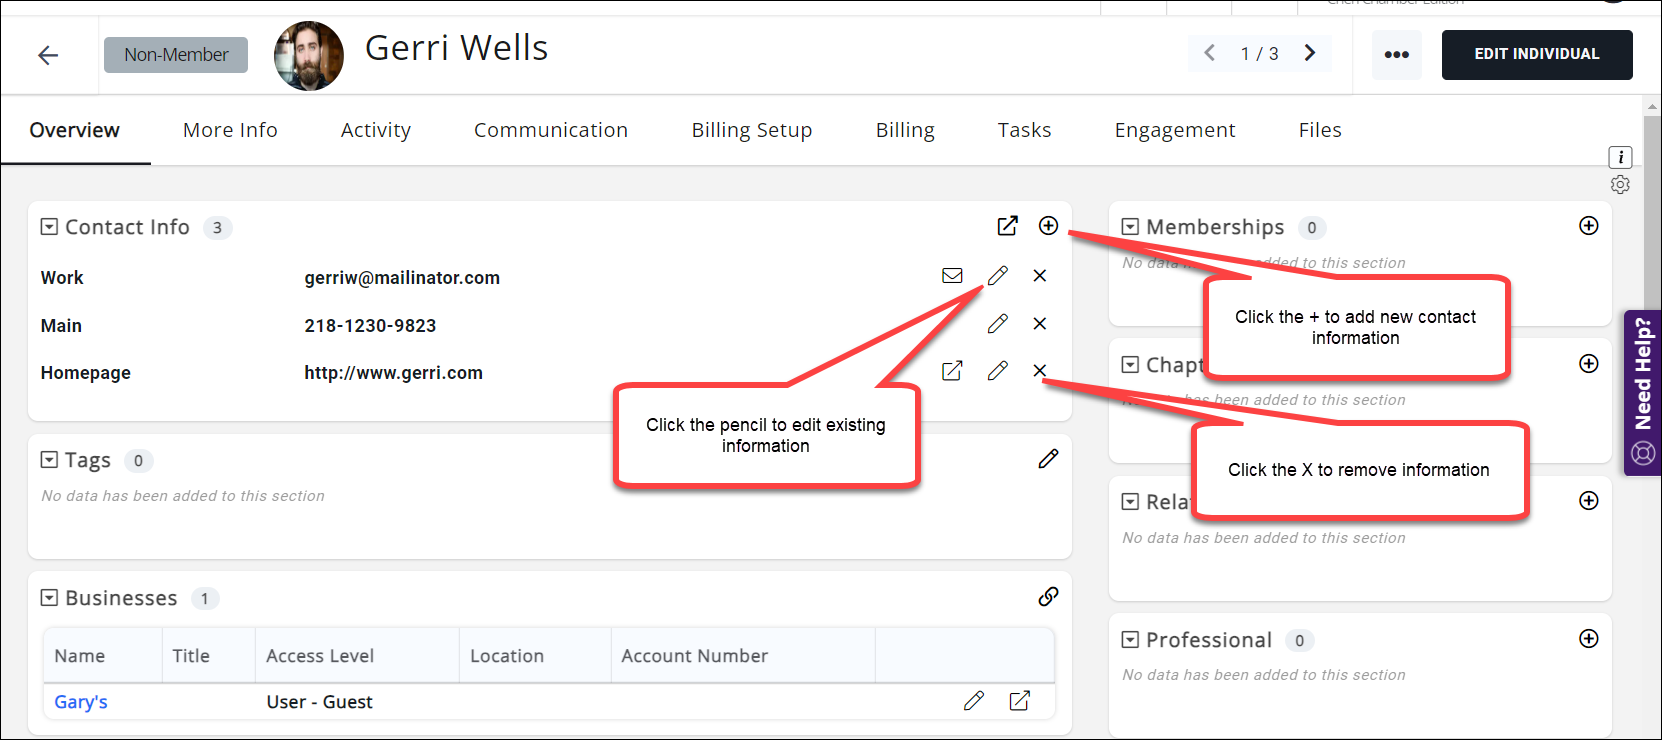Remove the Work email with X icon
This screenshot has width=1662, height=740.
[x=1040, y=276]
